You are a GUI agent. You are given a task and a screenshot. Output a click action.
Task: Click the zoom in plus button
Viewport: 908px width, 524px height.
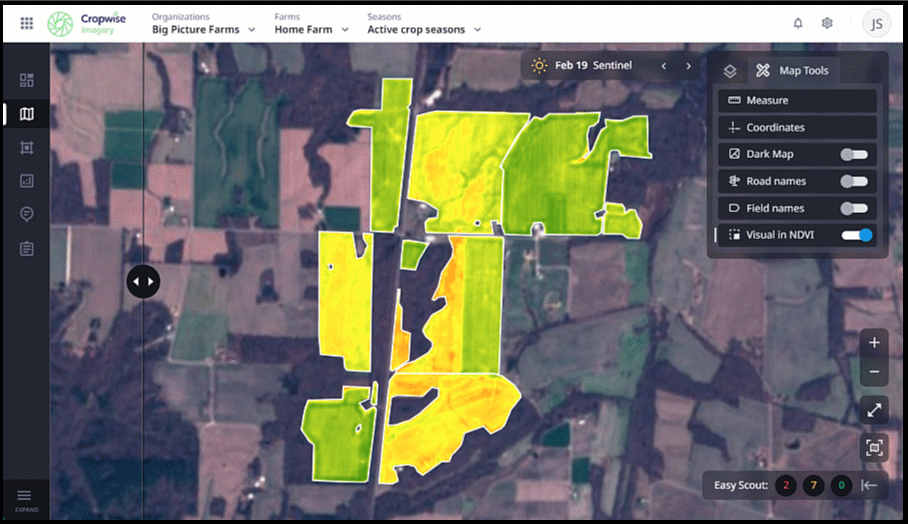pos(874,343)
